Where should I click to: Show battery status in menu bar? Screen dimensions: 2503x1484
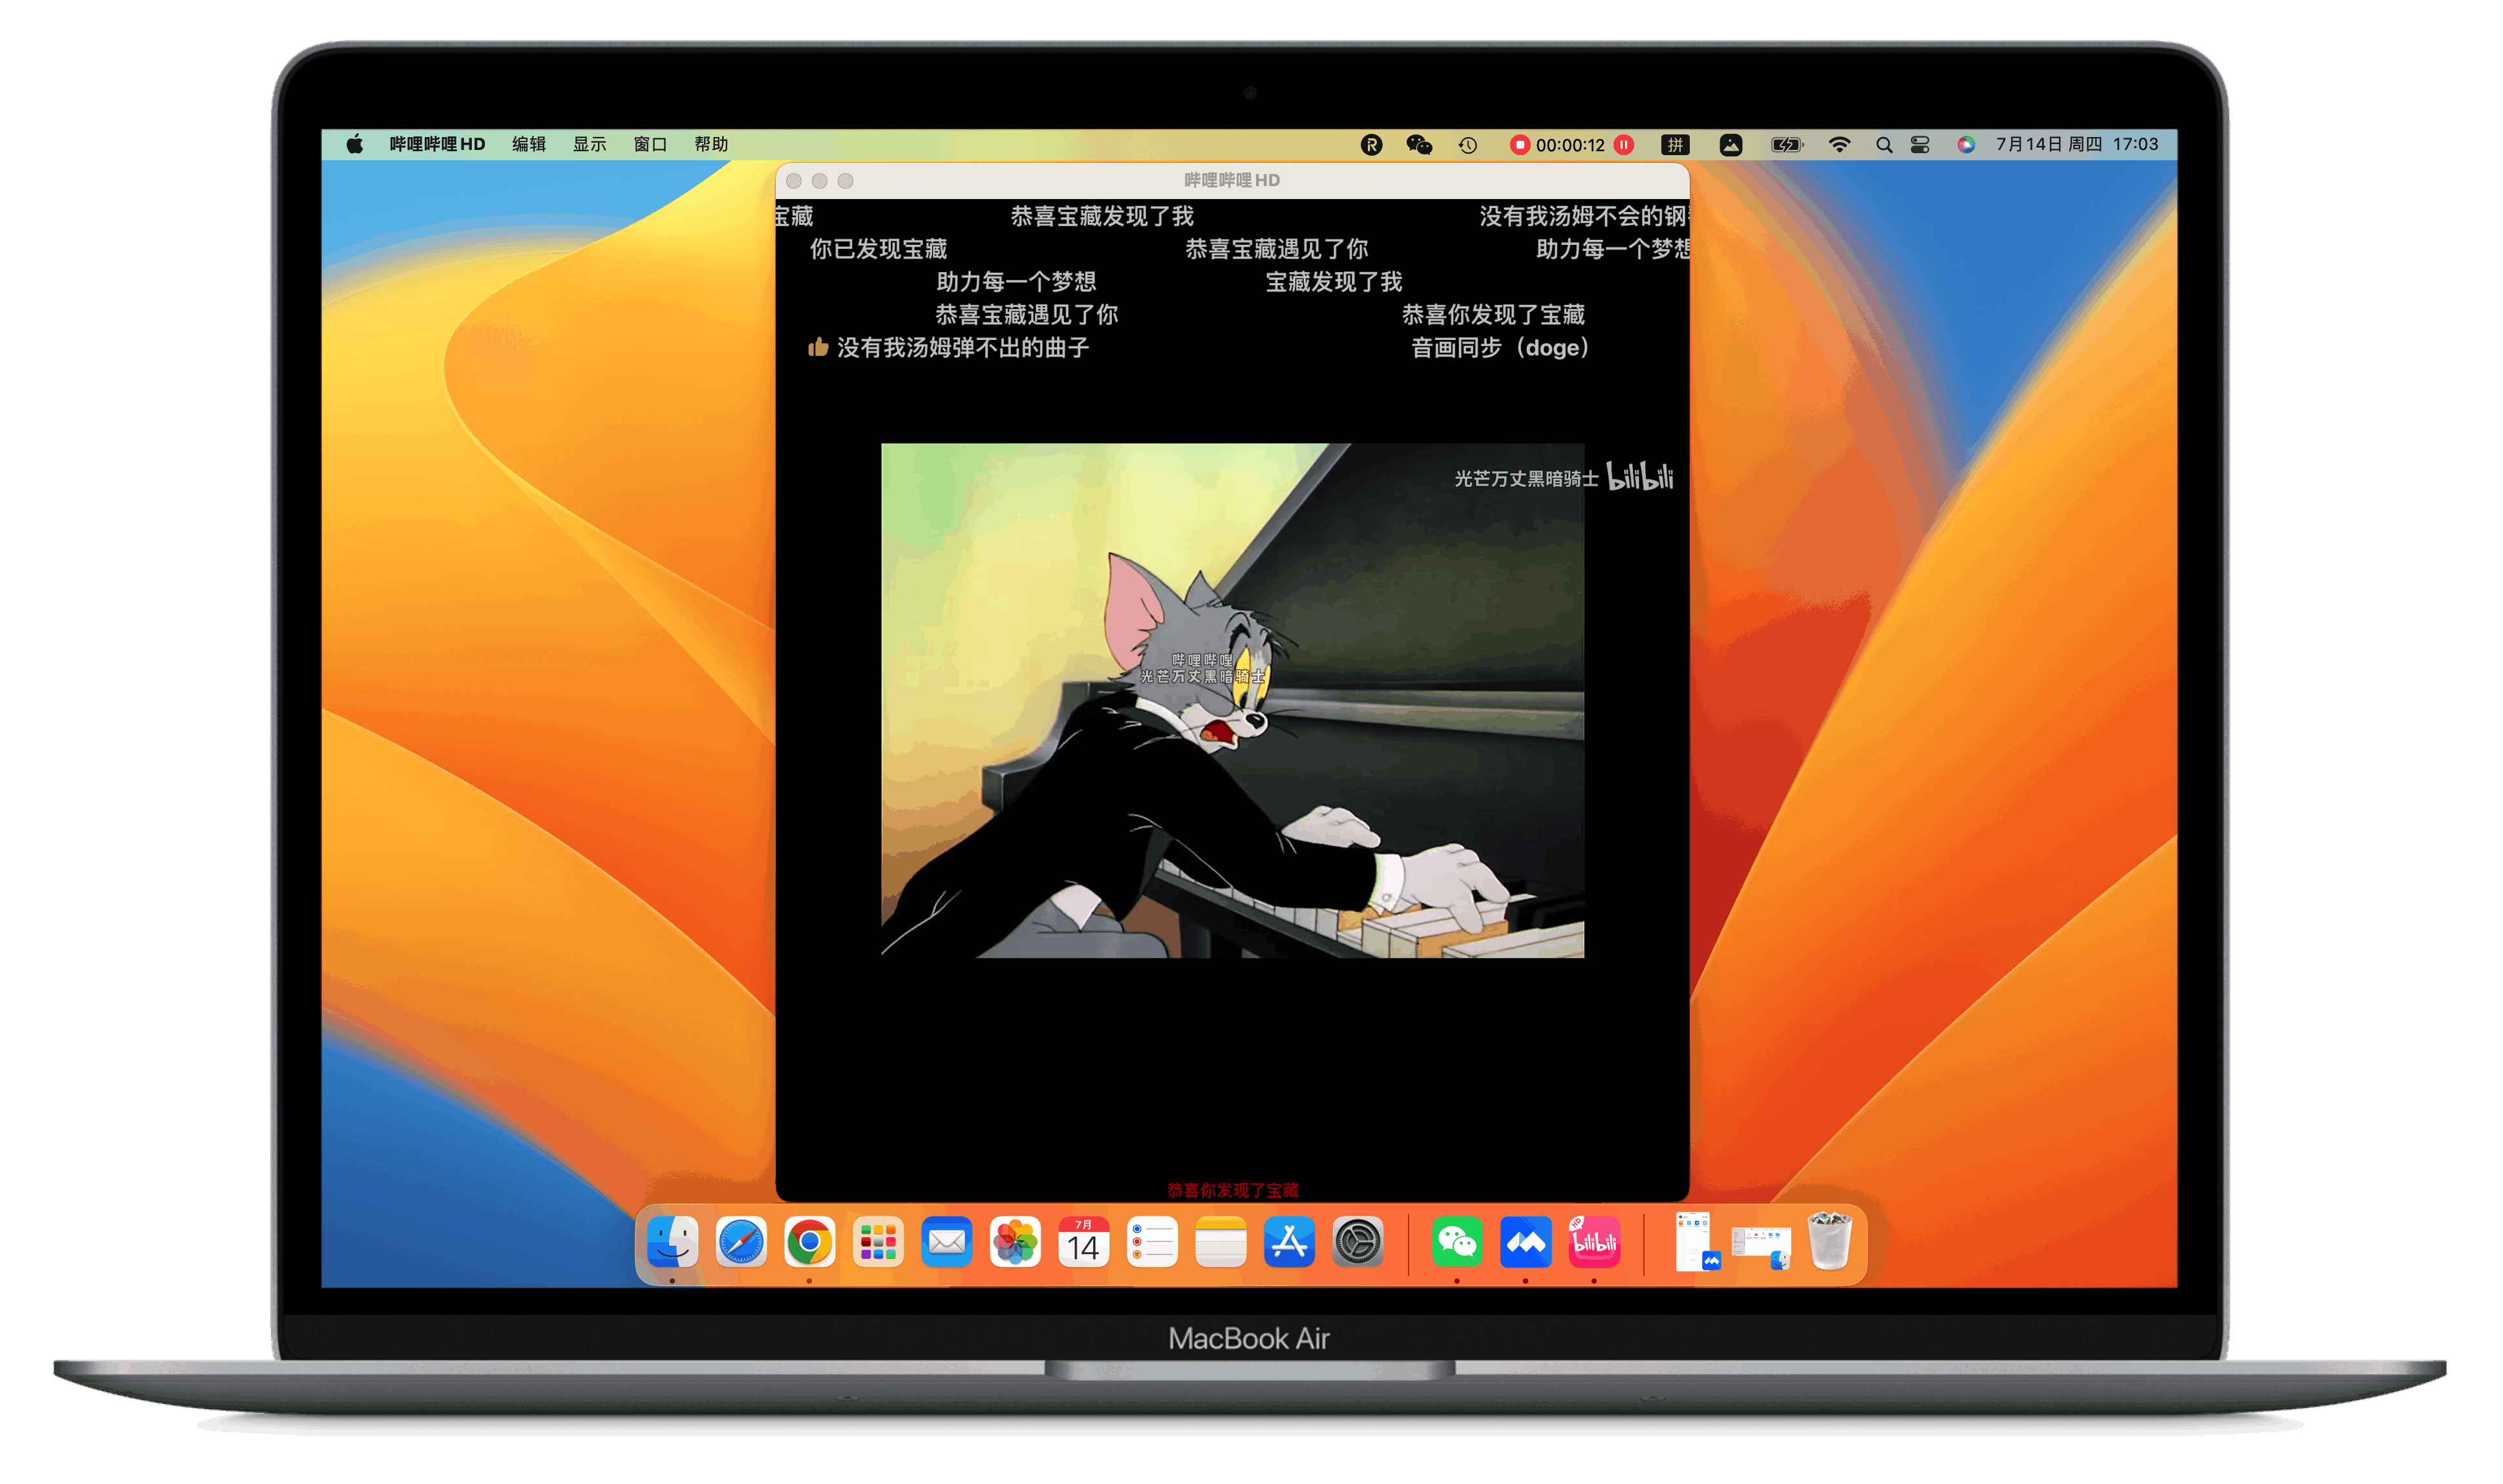1786,145
